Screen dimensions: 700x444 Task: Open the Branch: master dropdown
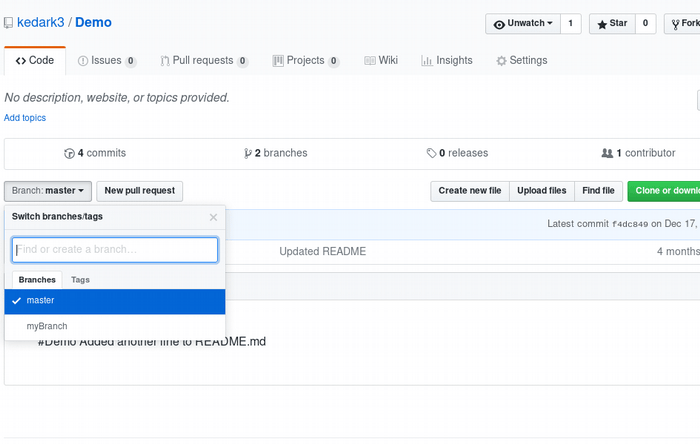pyautogui.click(x=48, y=190)
